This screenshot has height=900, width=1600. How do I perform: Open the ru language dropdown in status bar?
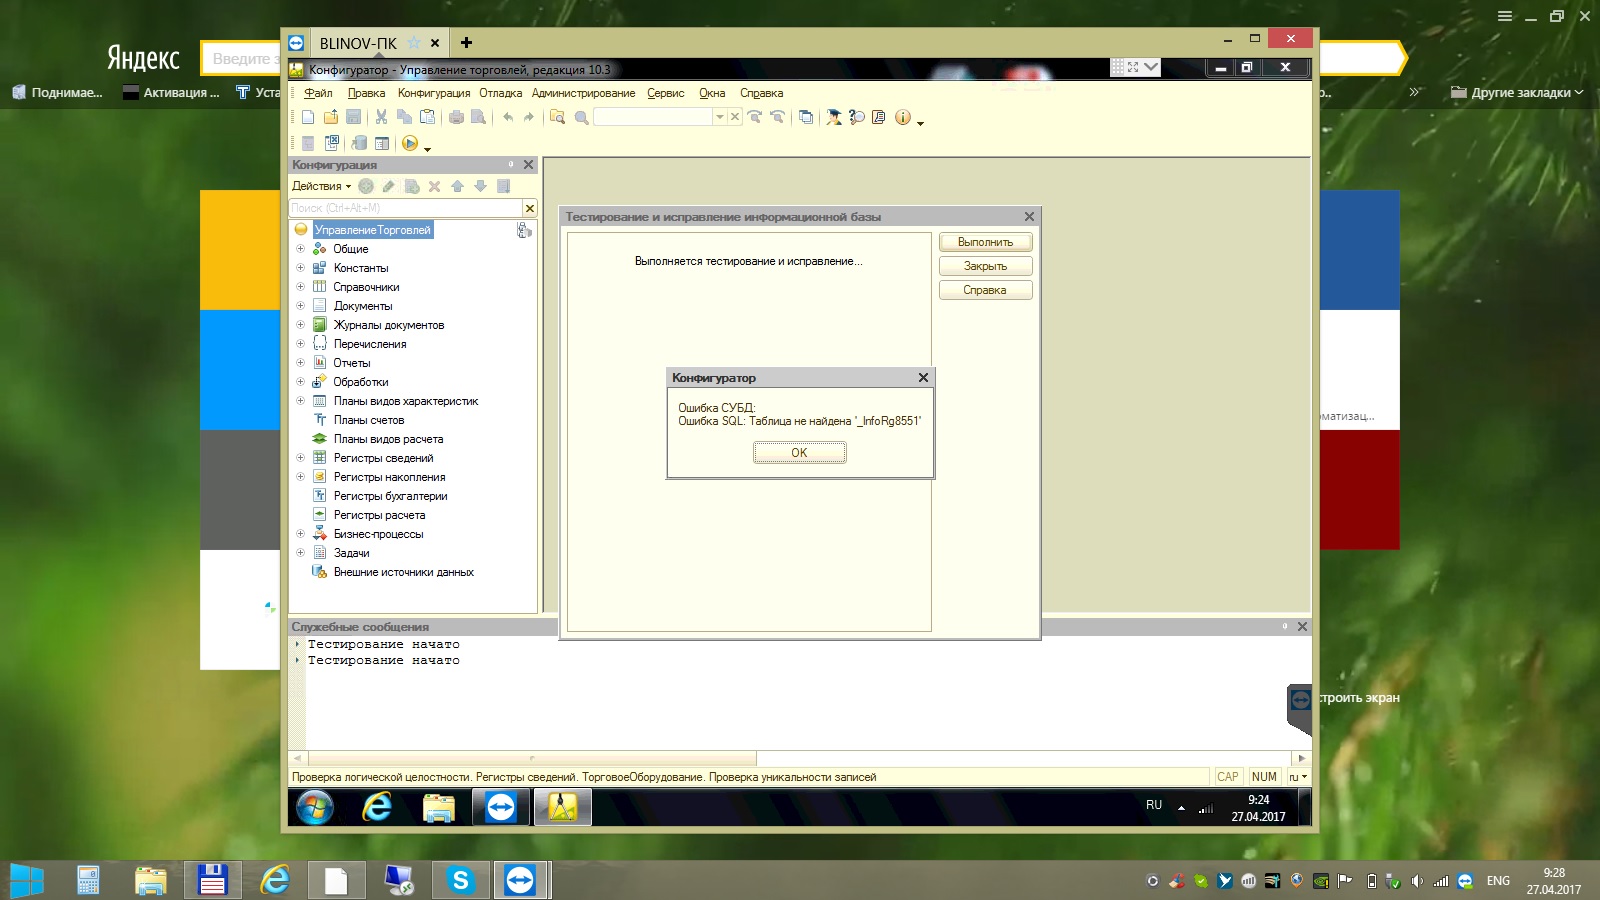(1297, 777)
